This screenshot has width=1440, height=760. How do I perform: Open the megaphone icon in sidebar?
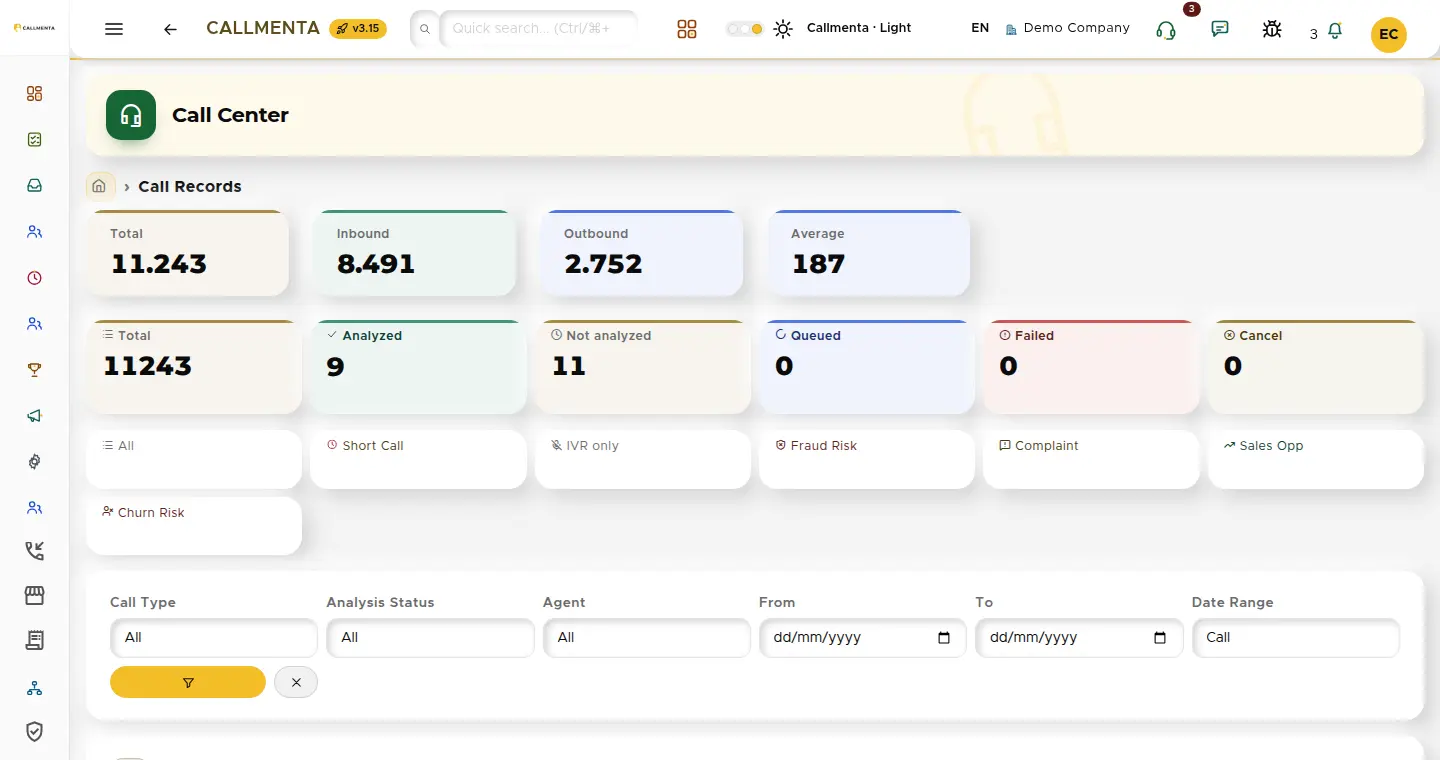35,416
